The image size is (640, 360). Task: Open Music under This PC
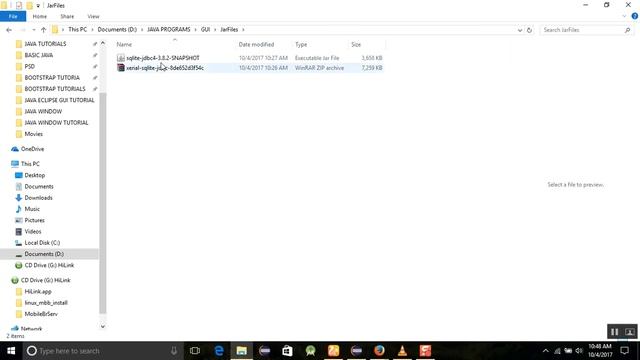(32, 209)
